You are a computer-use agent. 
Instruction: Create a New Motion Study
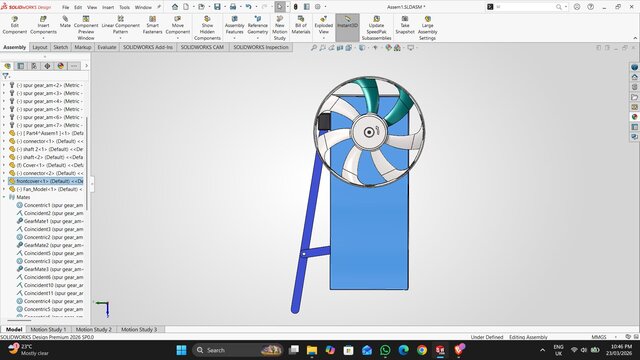(280, 28)
